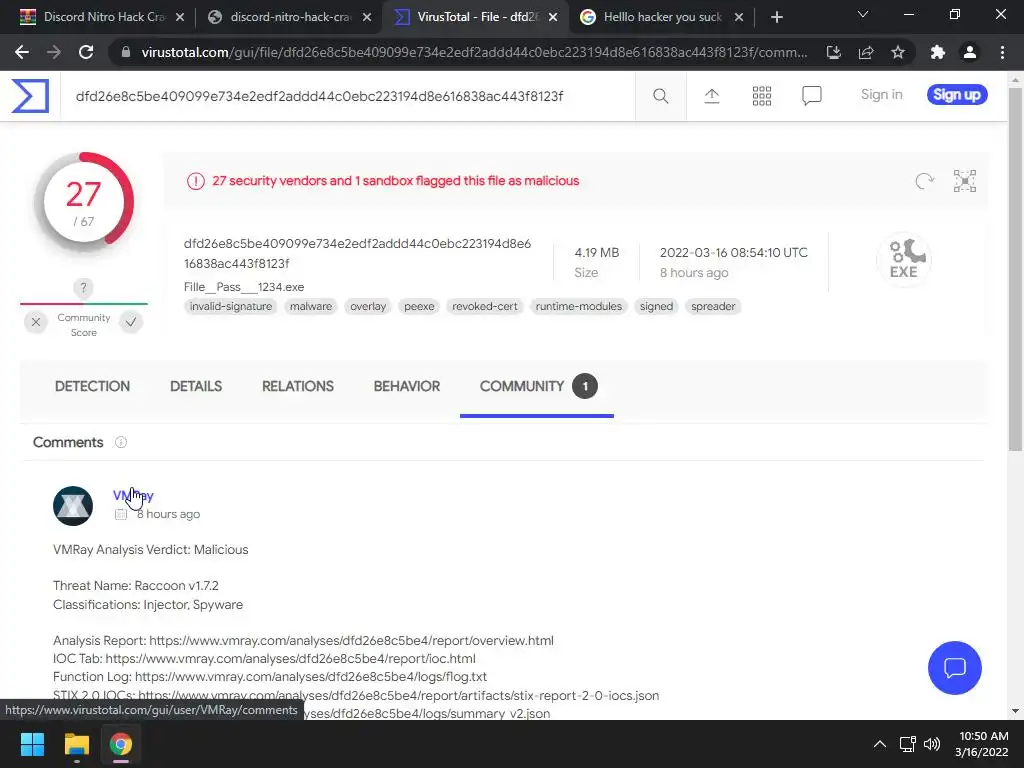Open the Chrome profile icon
This screenshot has height=768, width=1024.
970,52
